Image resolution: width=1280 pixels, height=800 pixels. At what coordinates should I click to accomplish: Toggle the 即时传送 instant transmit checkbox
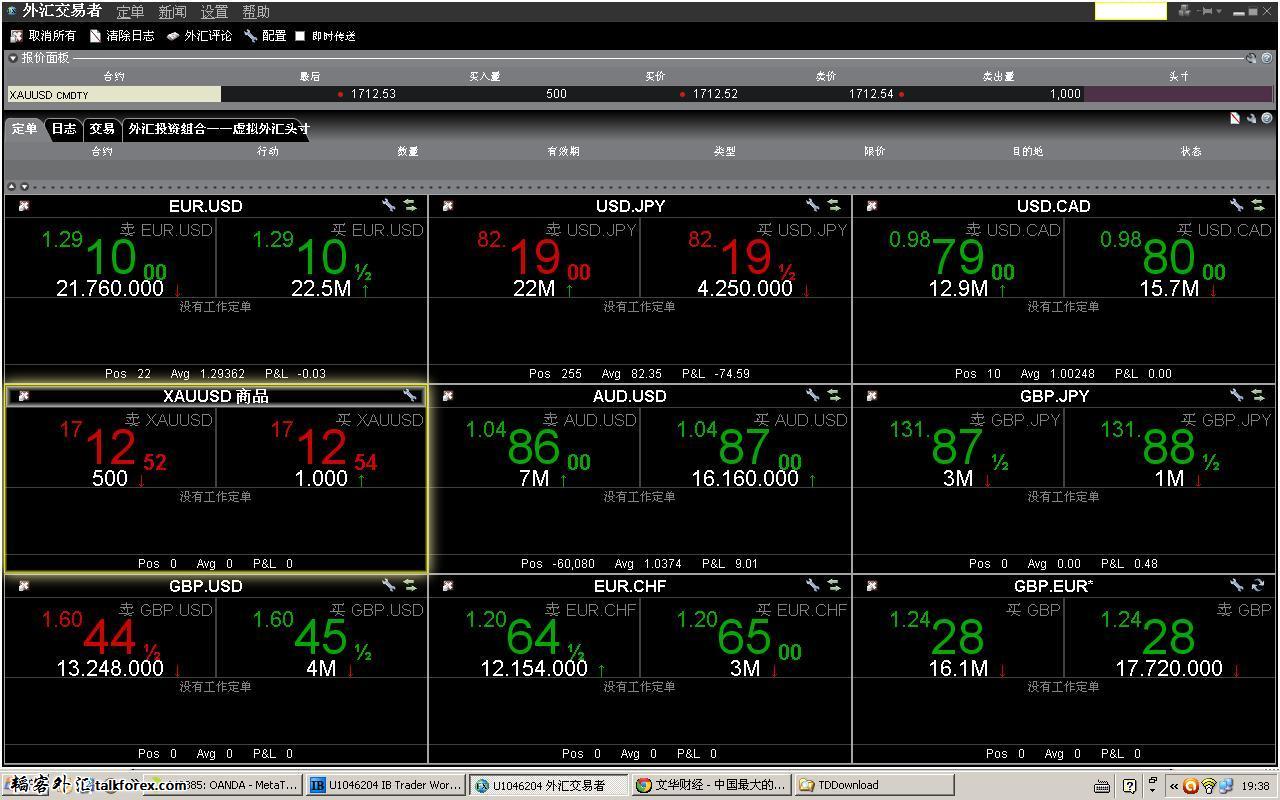pos(299,36)
